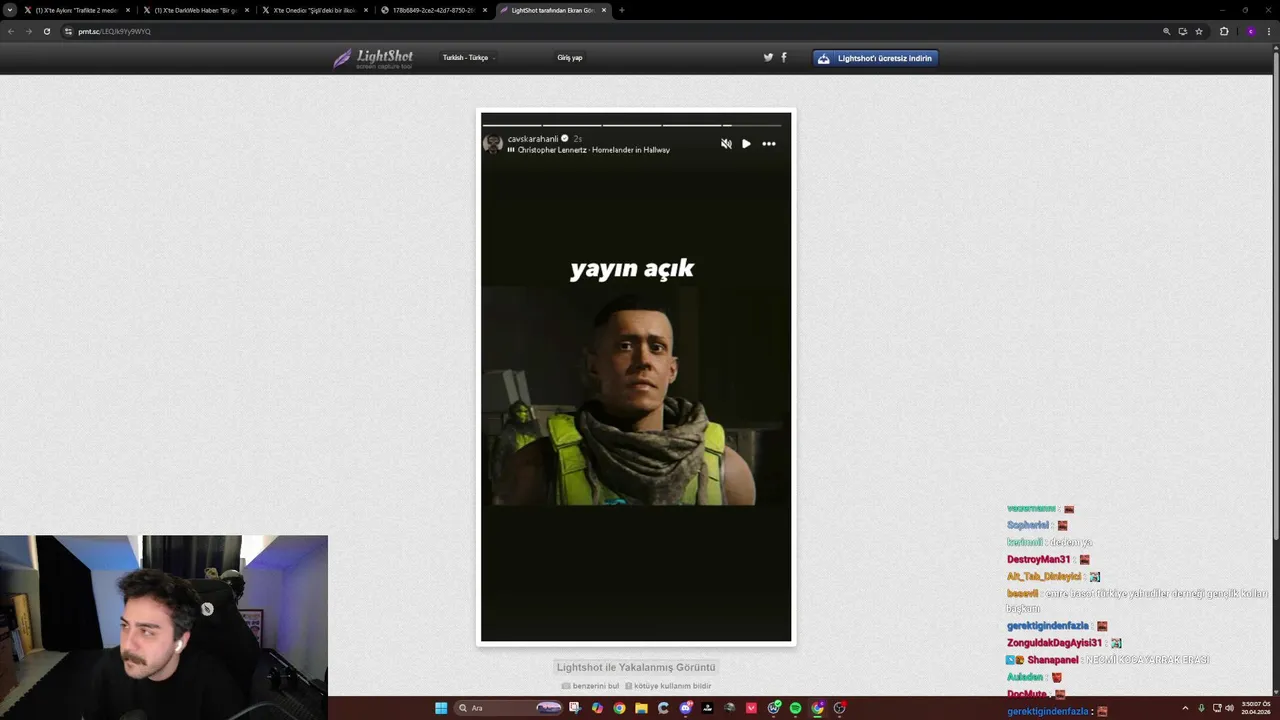Open Spotify from the taskbar
This screenshot has width=1280, height=720.
pyautogui.click(x=795, y=708)
